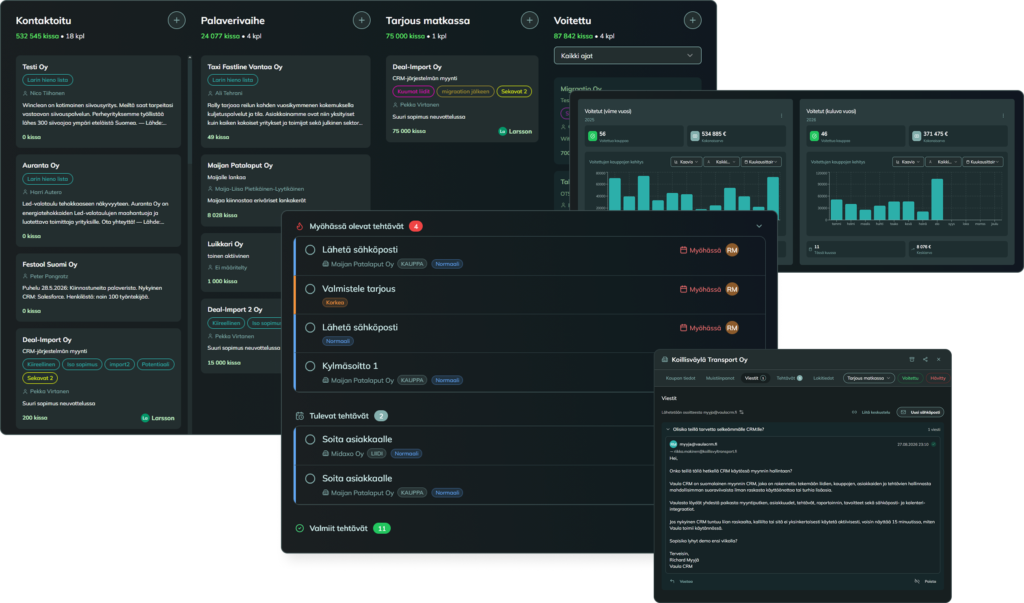Click the RM avatar on the first Lähetä sähköposti task
The height and width of the screenshot is (603, 1024).
pyautogui.click(x=732, y=250)
